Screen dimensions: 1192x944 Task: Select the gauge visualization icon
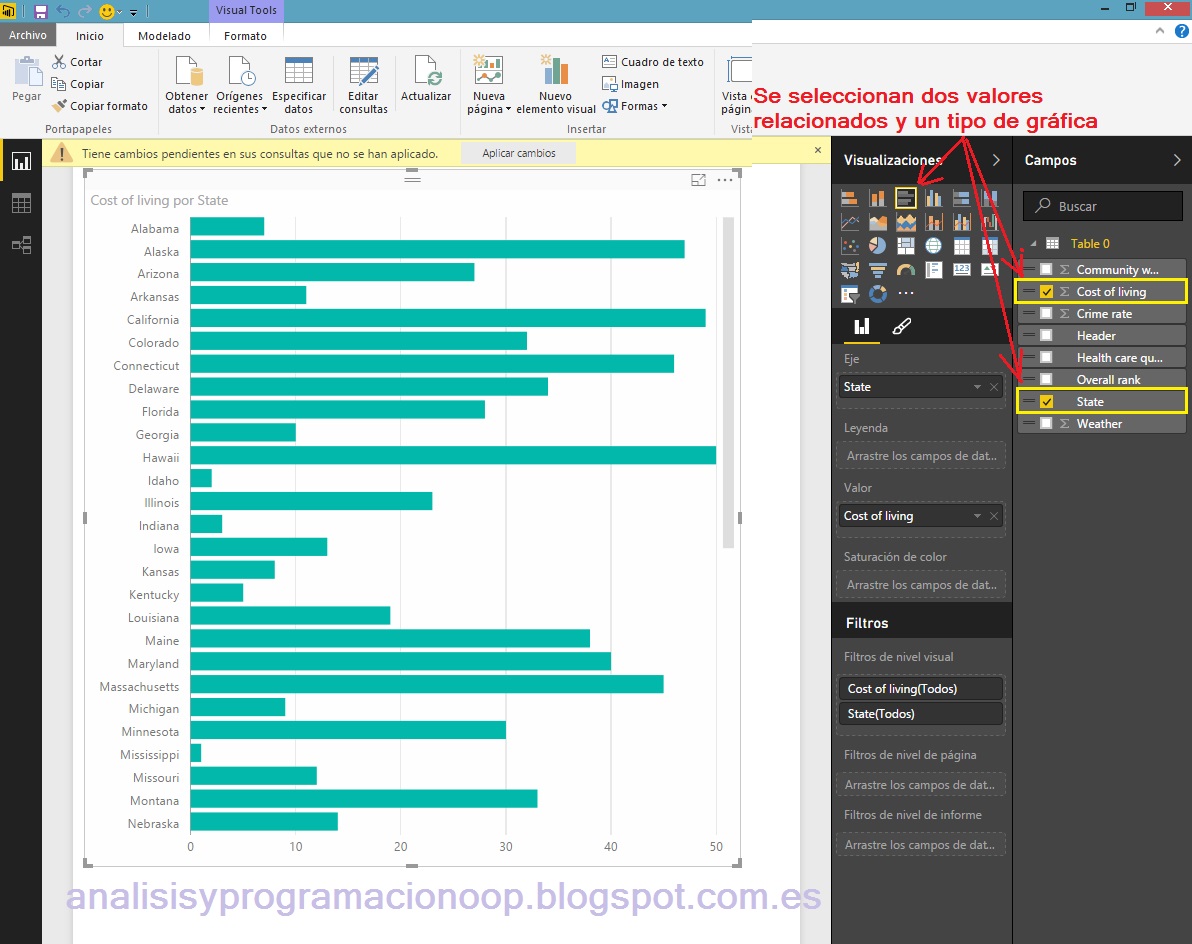905,269
